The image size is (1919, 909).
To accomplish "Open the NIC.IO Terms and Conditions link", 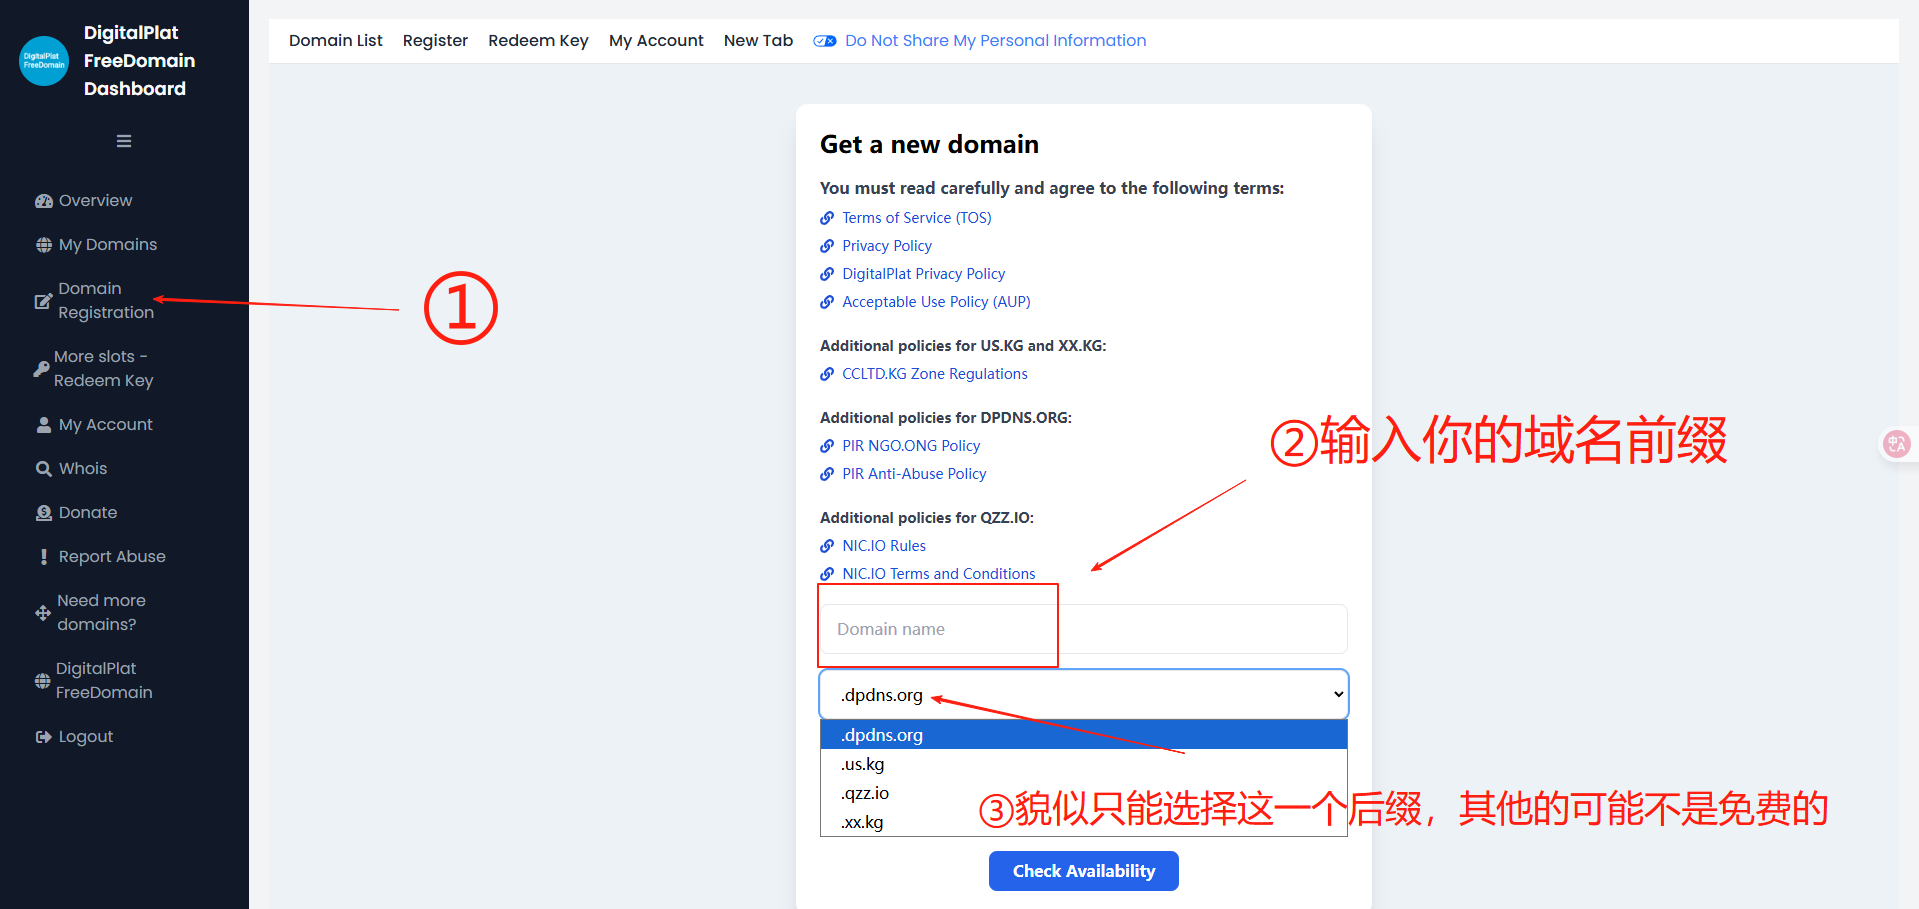I will click(939, 574).
